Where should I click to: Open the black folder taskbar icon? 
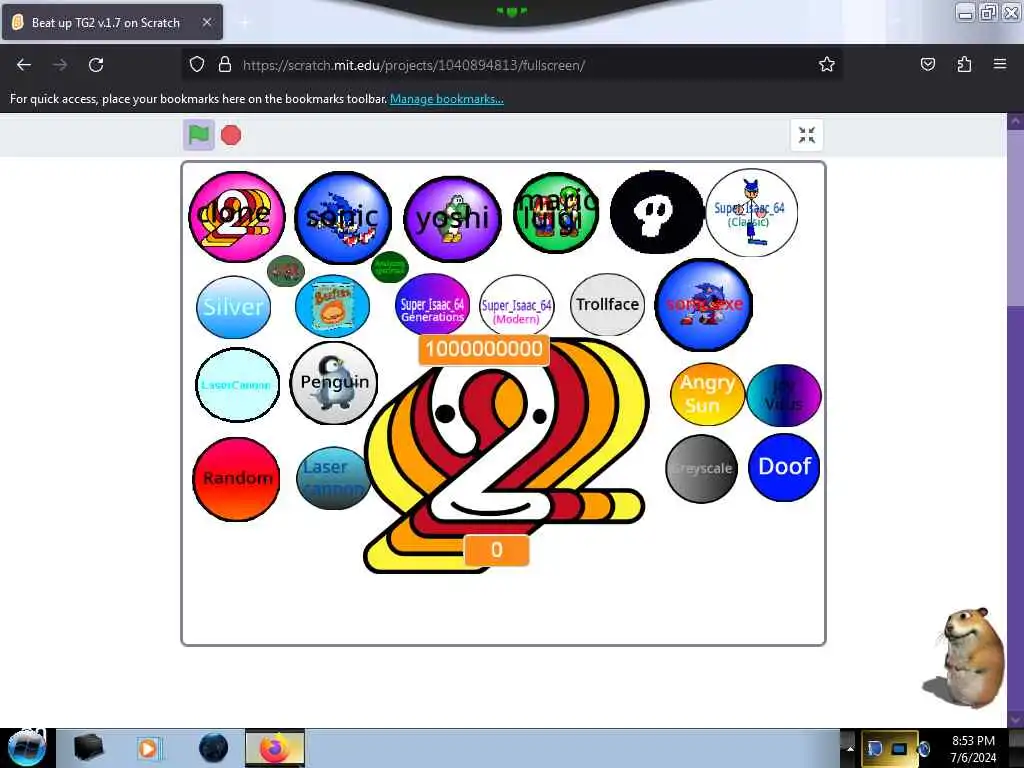pos(88,748)
